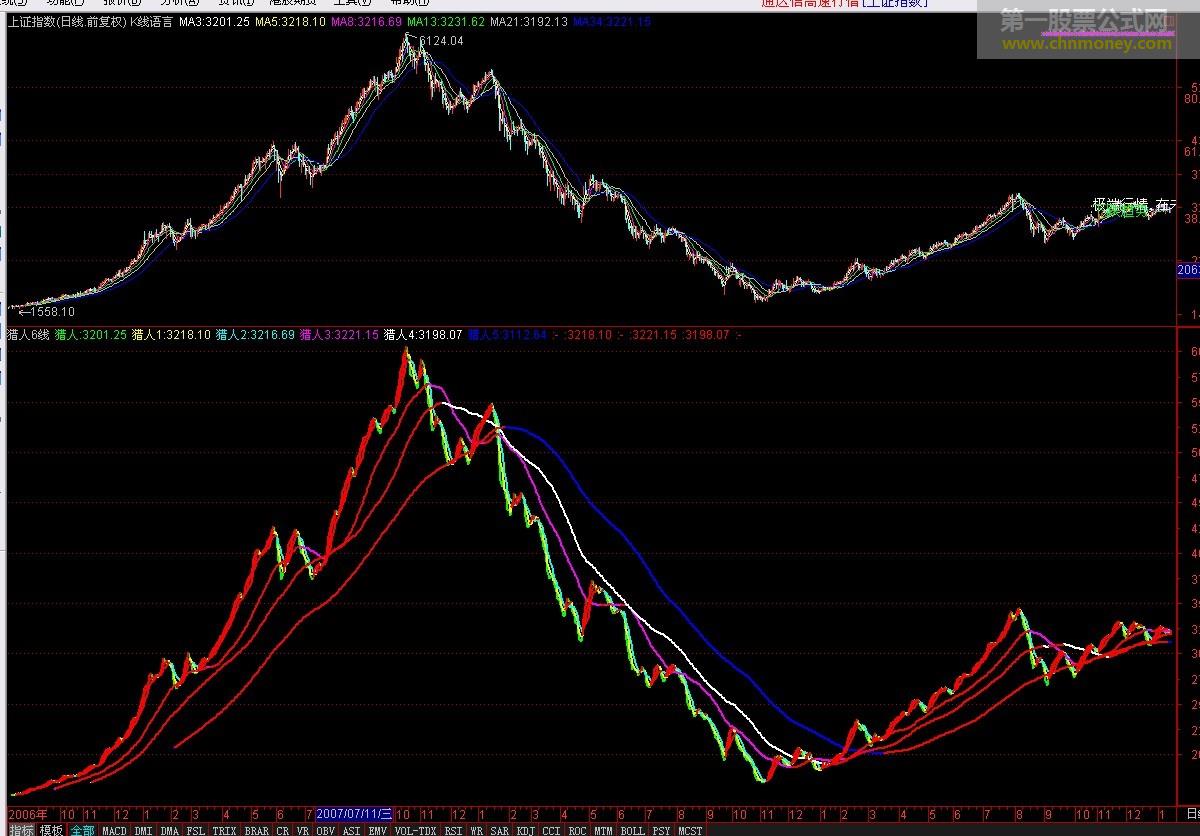Select the RSI indicator tab
The width and height of the screenshot is (1200, 836).
(x=454, y=830)
